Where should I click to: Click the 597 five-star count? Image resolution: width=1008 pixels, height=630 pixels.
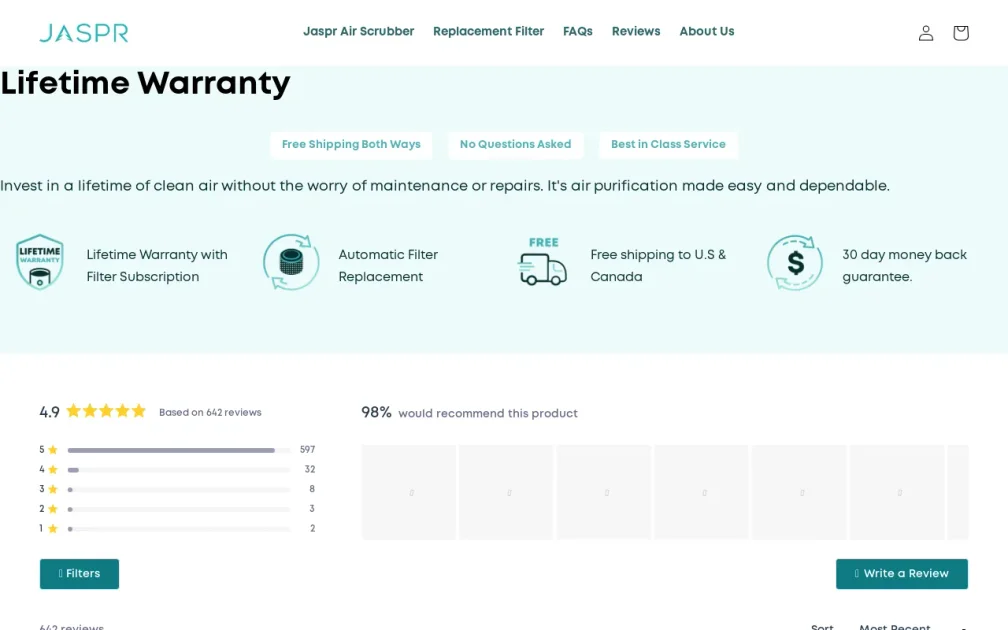[307, 449]
